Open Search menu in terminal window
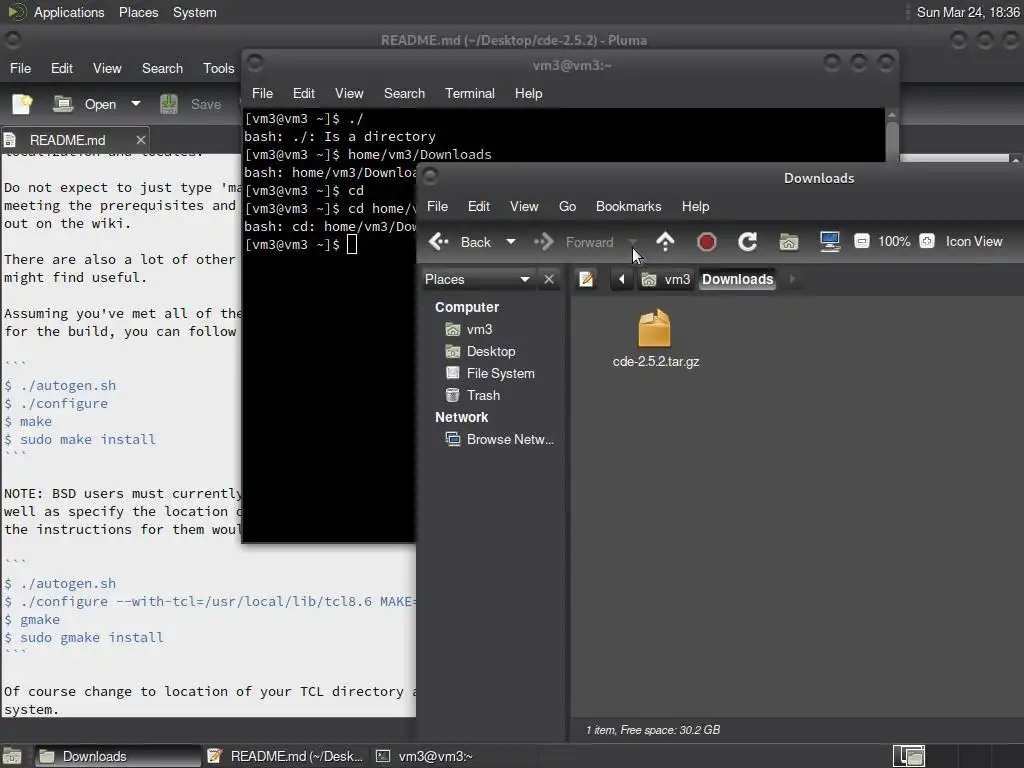The width and height of the screenshot is (1024, 768). 404,93
